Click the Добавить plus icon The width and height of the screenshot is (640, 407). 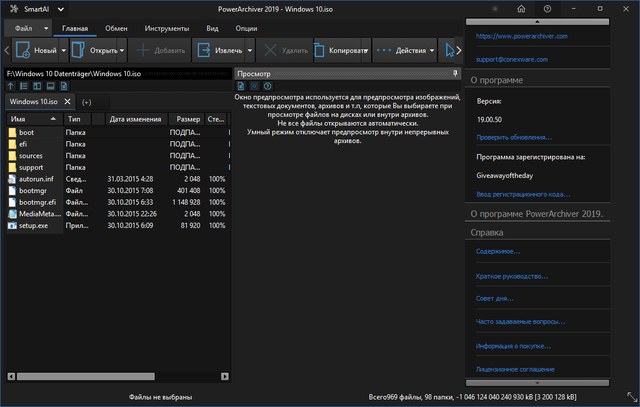click(x=143, y=50)
